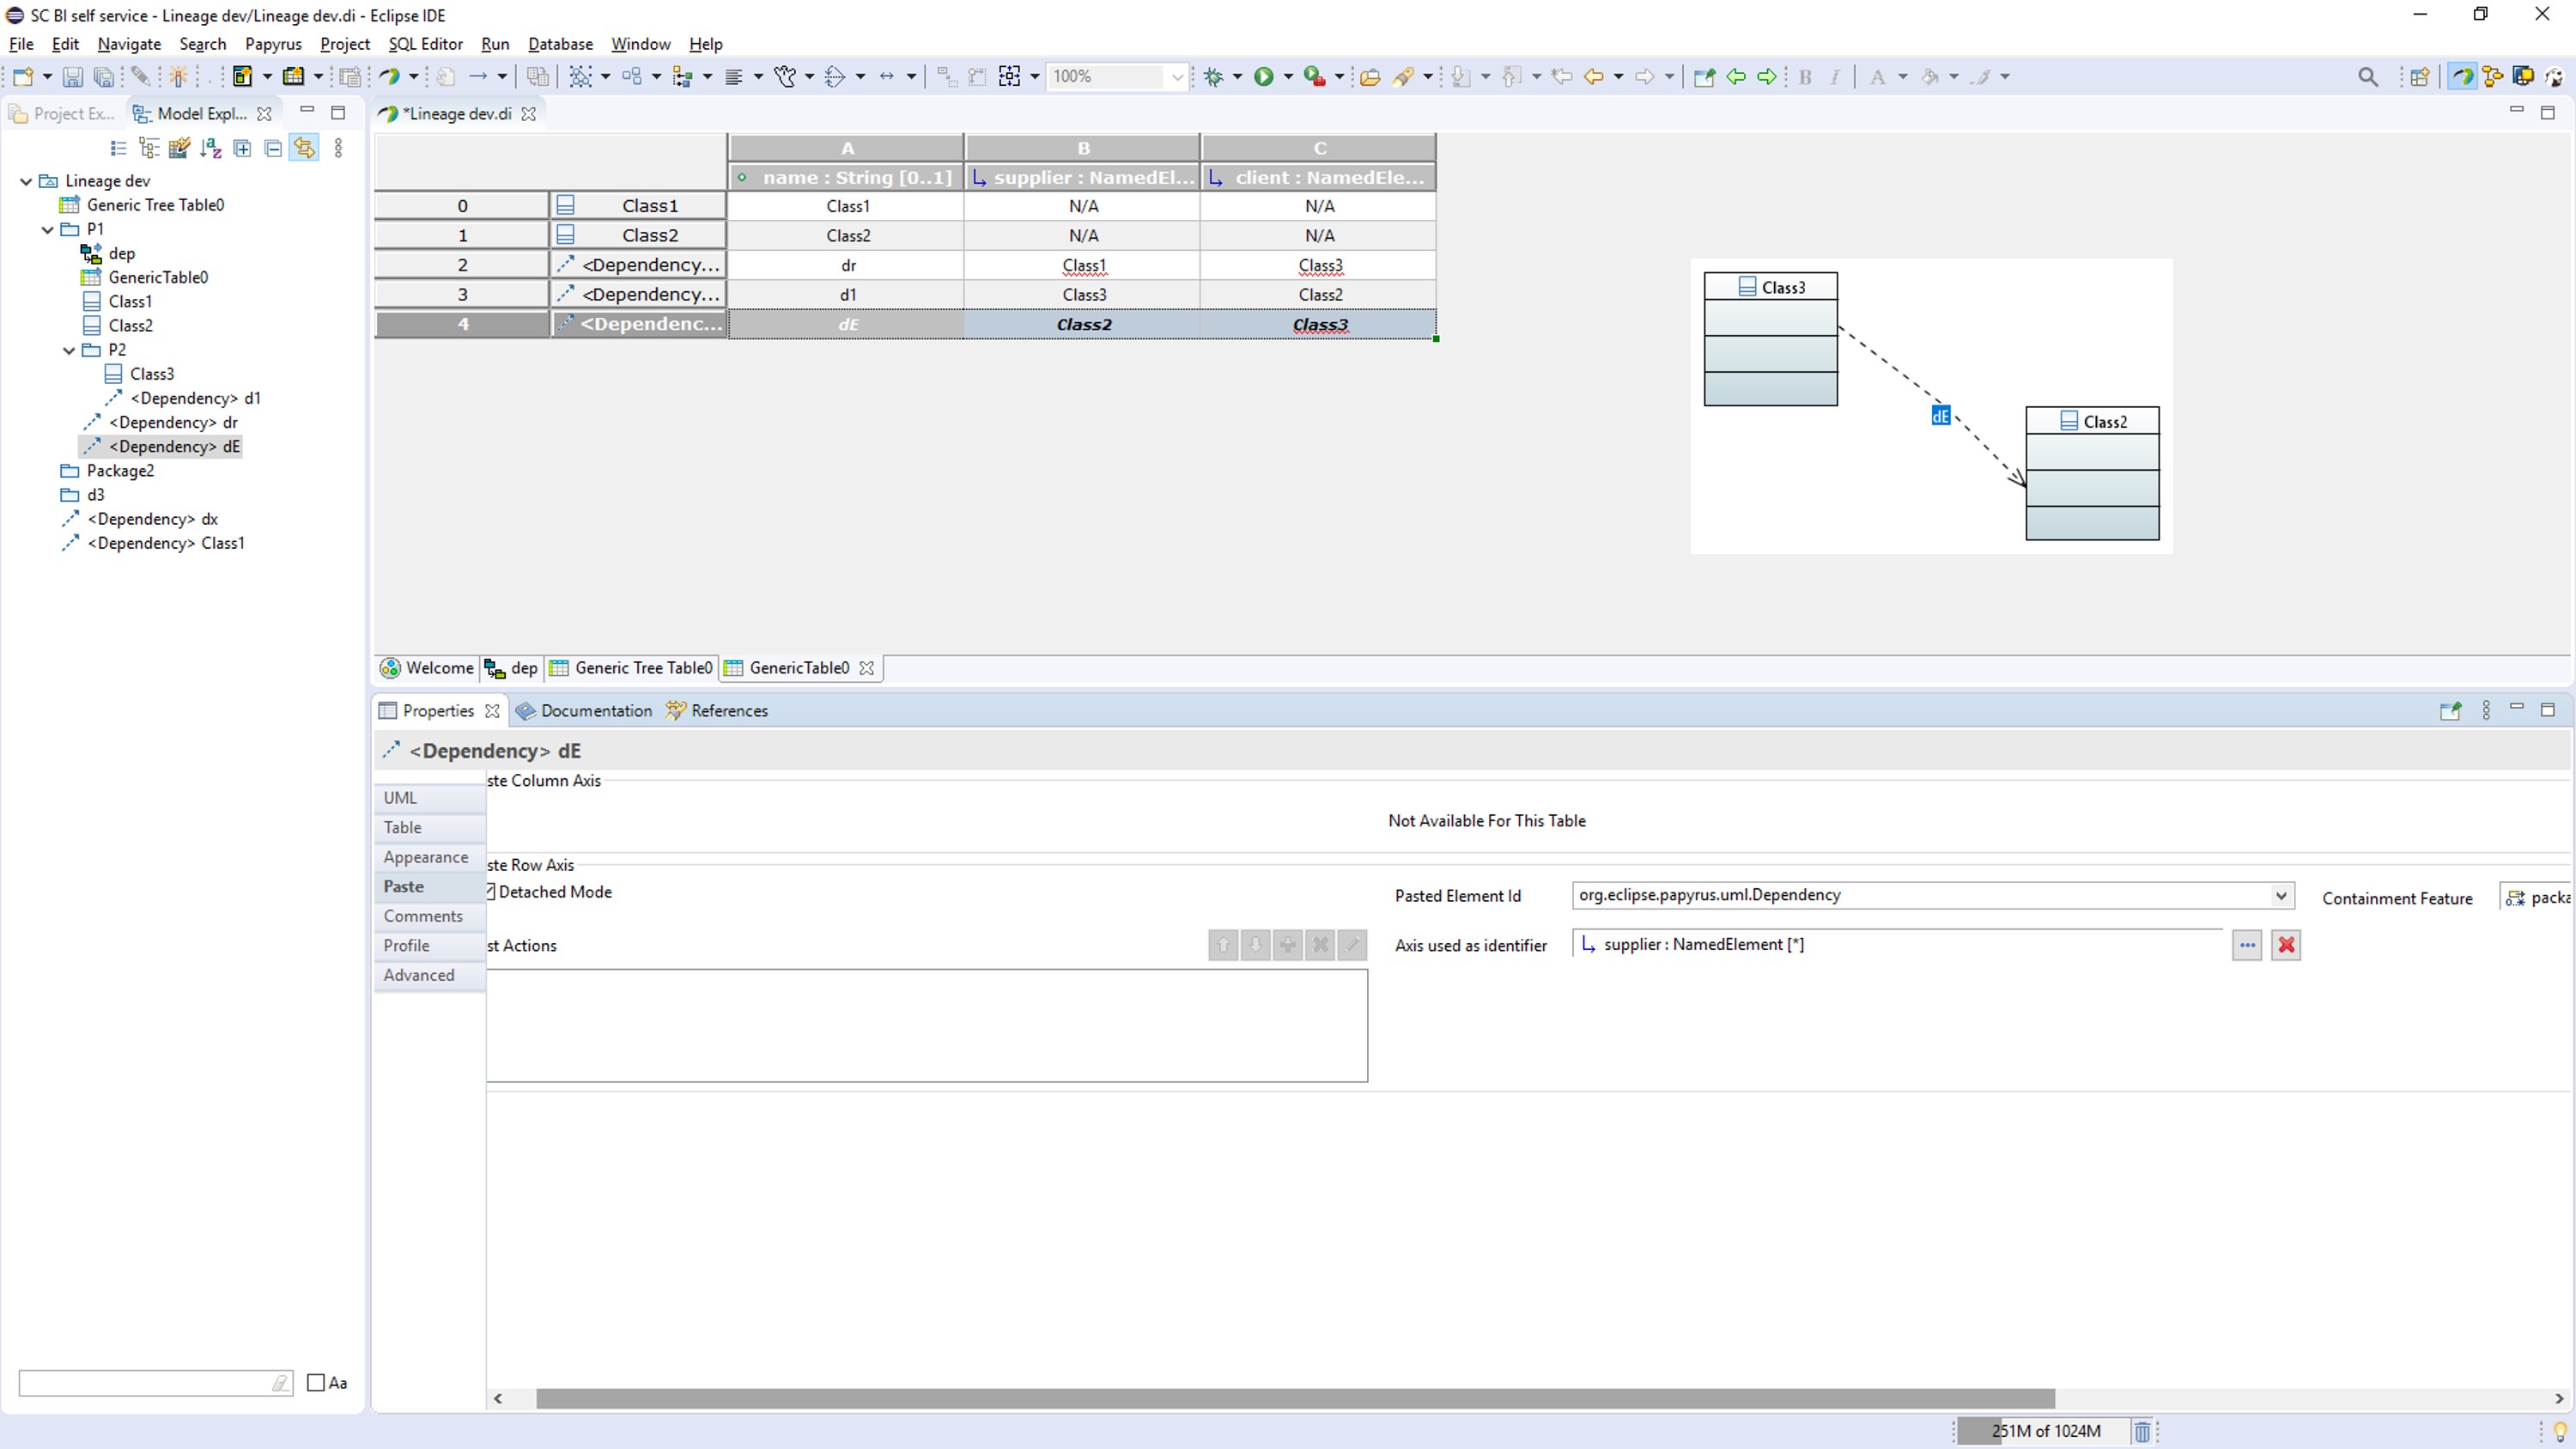Viewport: 2576px width, 1449px height.
Task: Switch to the Documentation tab
Action: [x=584, y=711]
